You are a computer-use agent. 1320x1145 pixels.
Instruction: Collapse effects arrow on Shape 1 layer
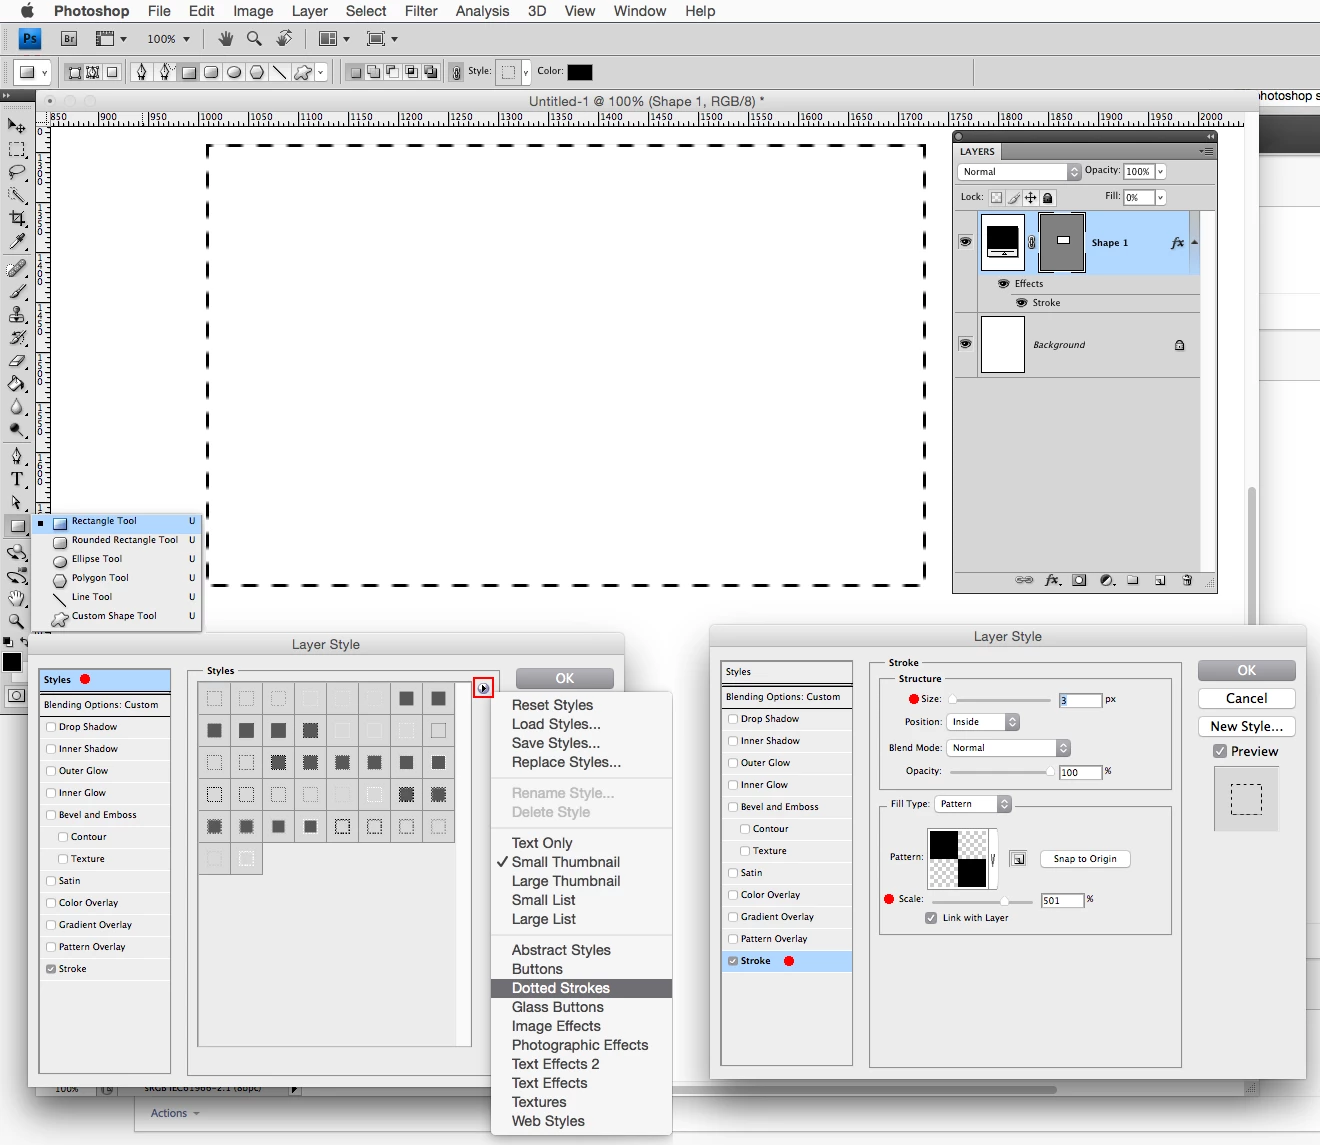pos(1194,243)
